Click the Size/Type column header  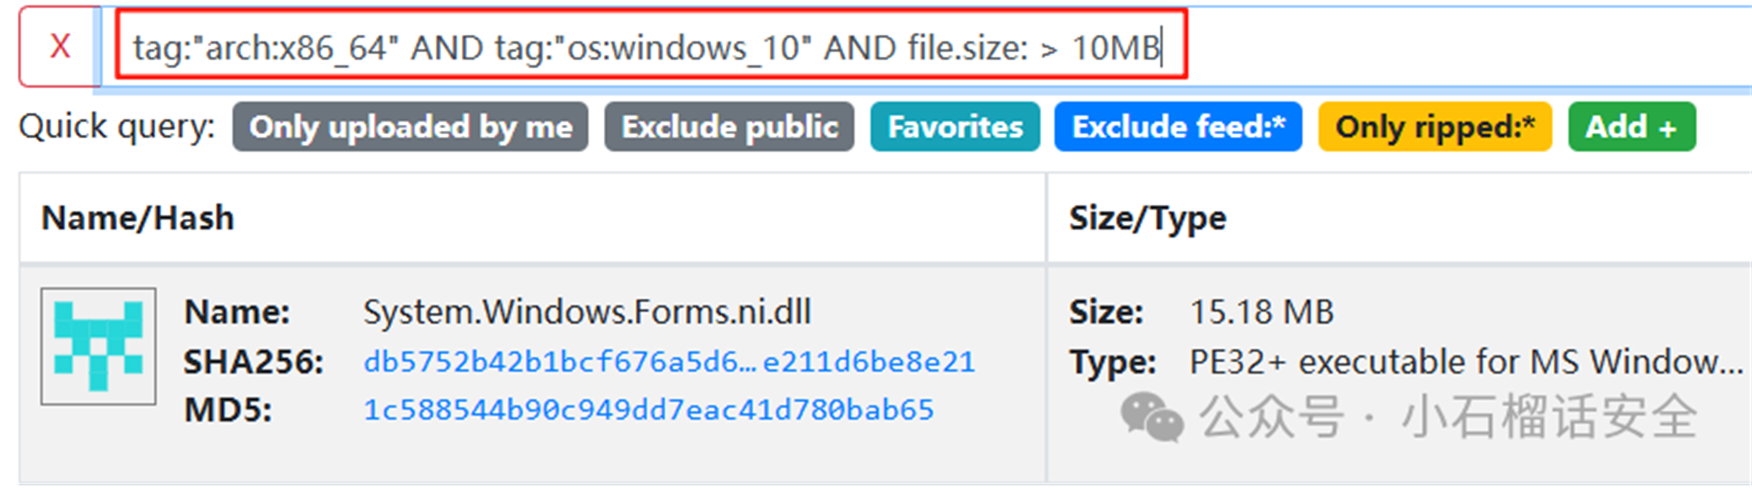[x=1147, y=218]
